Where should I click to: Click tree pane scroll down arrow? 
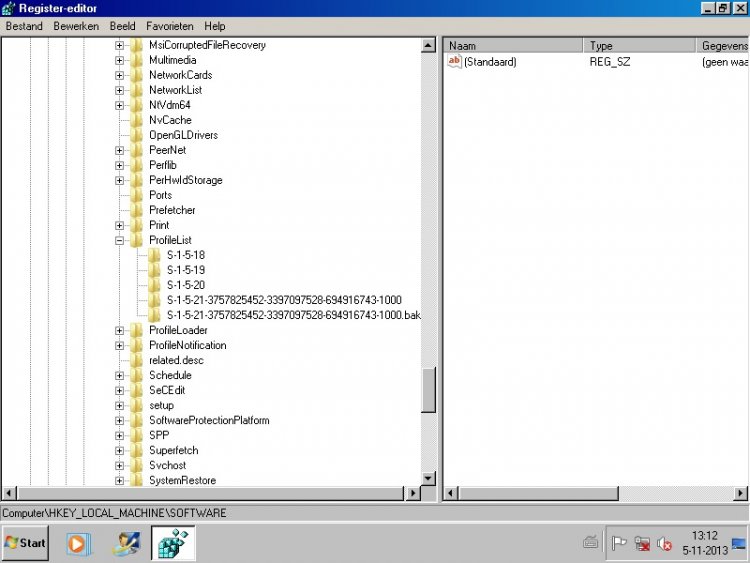428,478
